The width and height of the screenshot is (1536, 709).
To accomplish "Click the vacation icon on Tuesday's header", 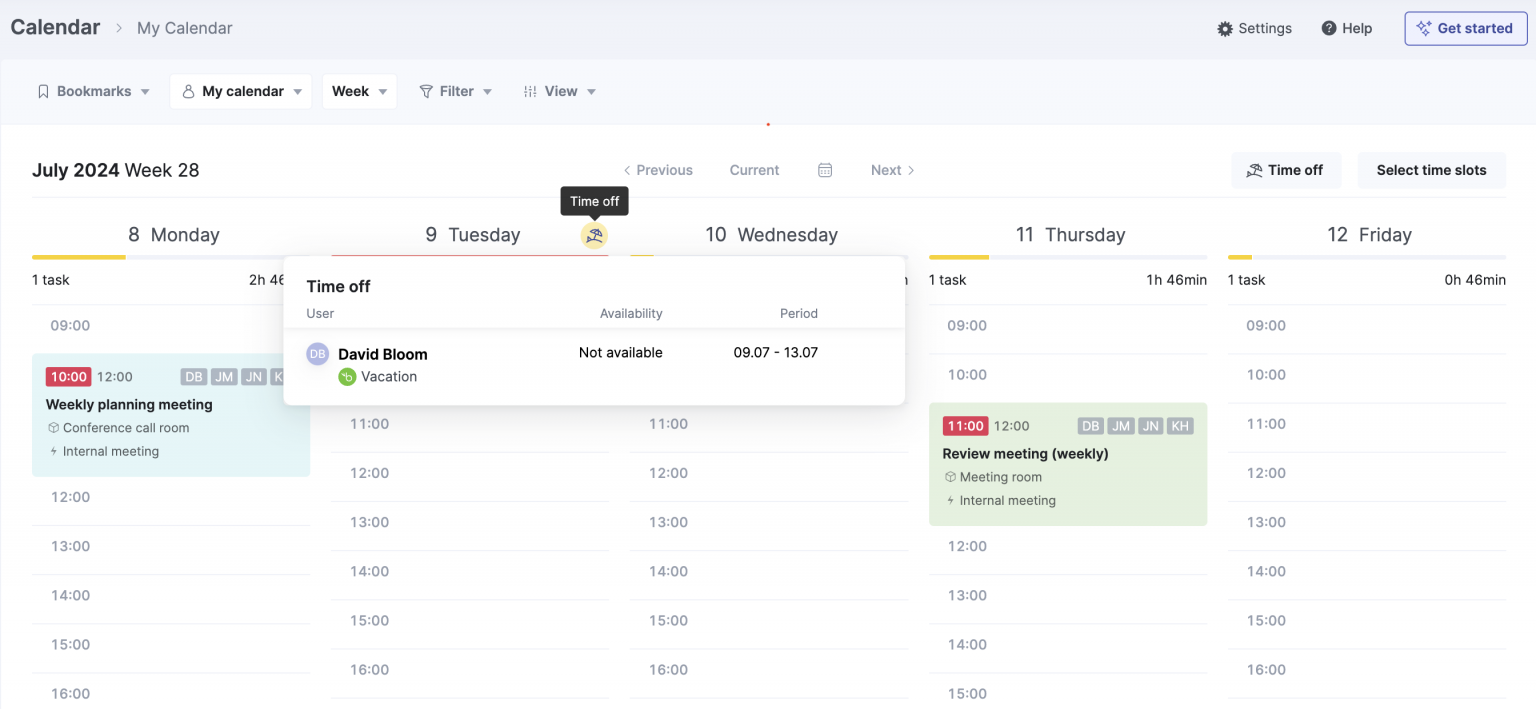I will [594, 235].
